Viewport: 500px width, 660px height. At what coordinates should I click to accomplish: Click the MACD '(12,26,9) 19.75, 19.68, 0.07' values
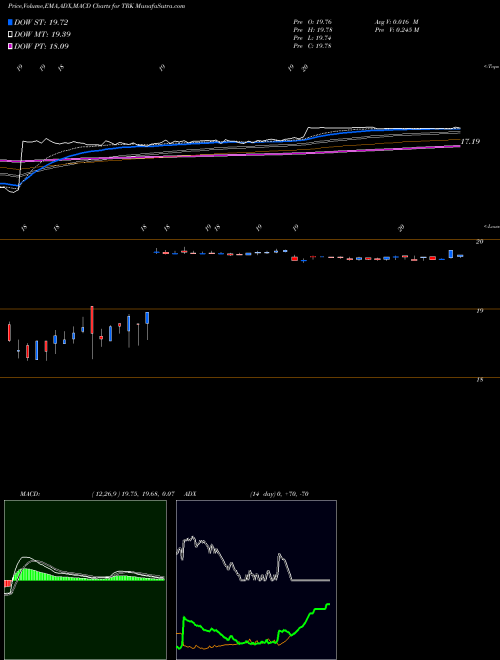point(133,494)
